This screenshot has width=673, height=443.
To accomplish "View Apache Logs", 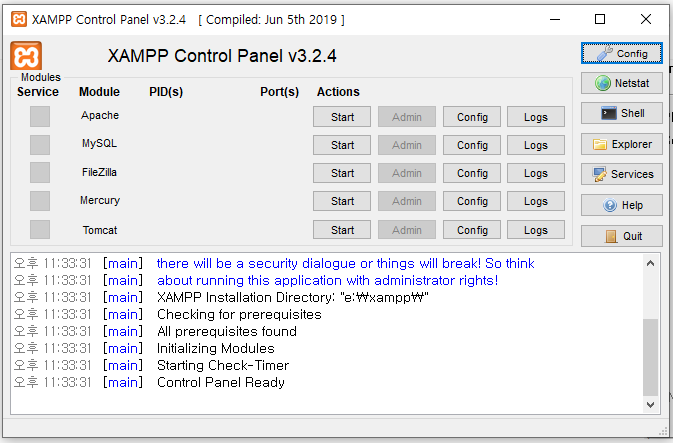I will pos(536,117).
